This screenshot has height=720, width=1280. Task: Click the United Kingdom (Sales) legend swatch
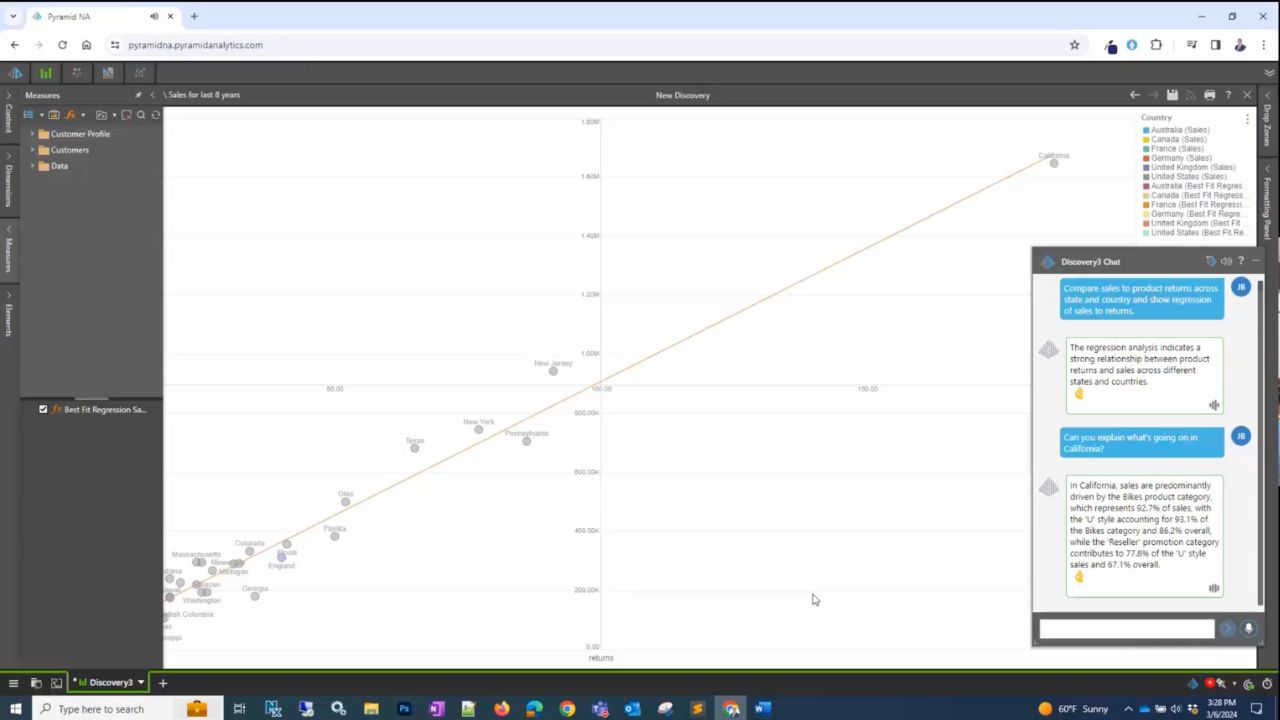click(x=1146, y=167)
